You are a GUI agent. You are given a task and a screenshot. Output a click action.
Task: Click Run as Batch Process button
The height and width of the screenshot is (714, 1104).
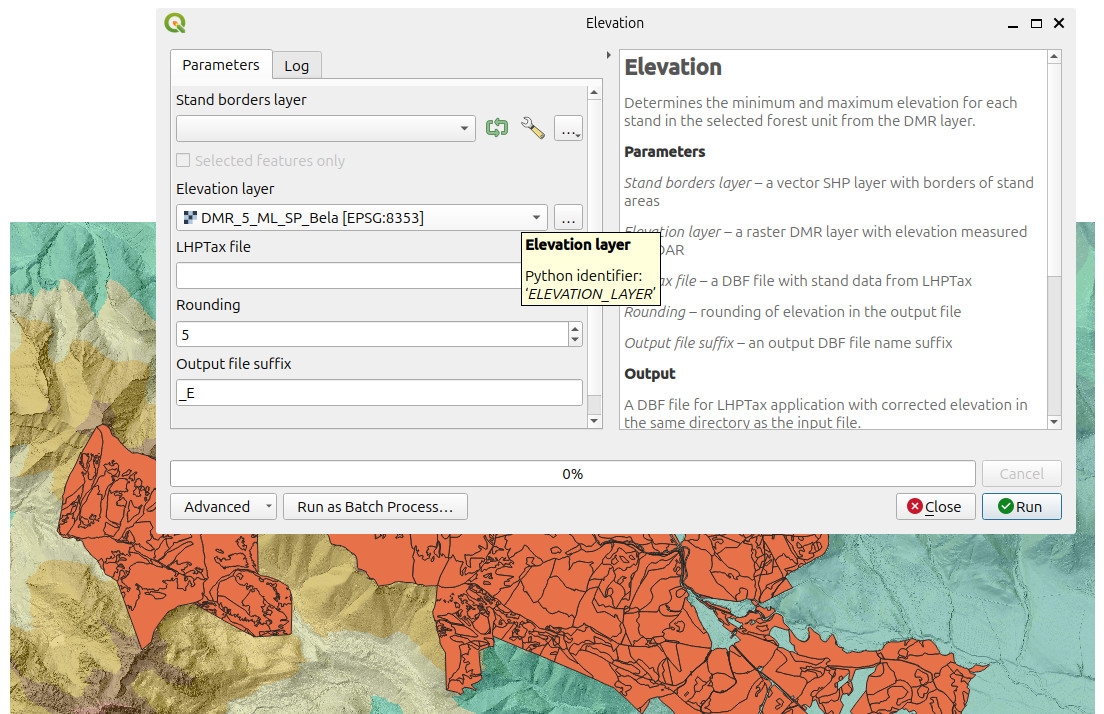(x=375, y=507)
